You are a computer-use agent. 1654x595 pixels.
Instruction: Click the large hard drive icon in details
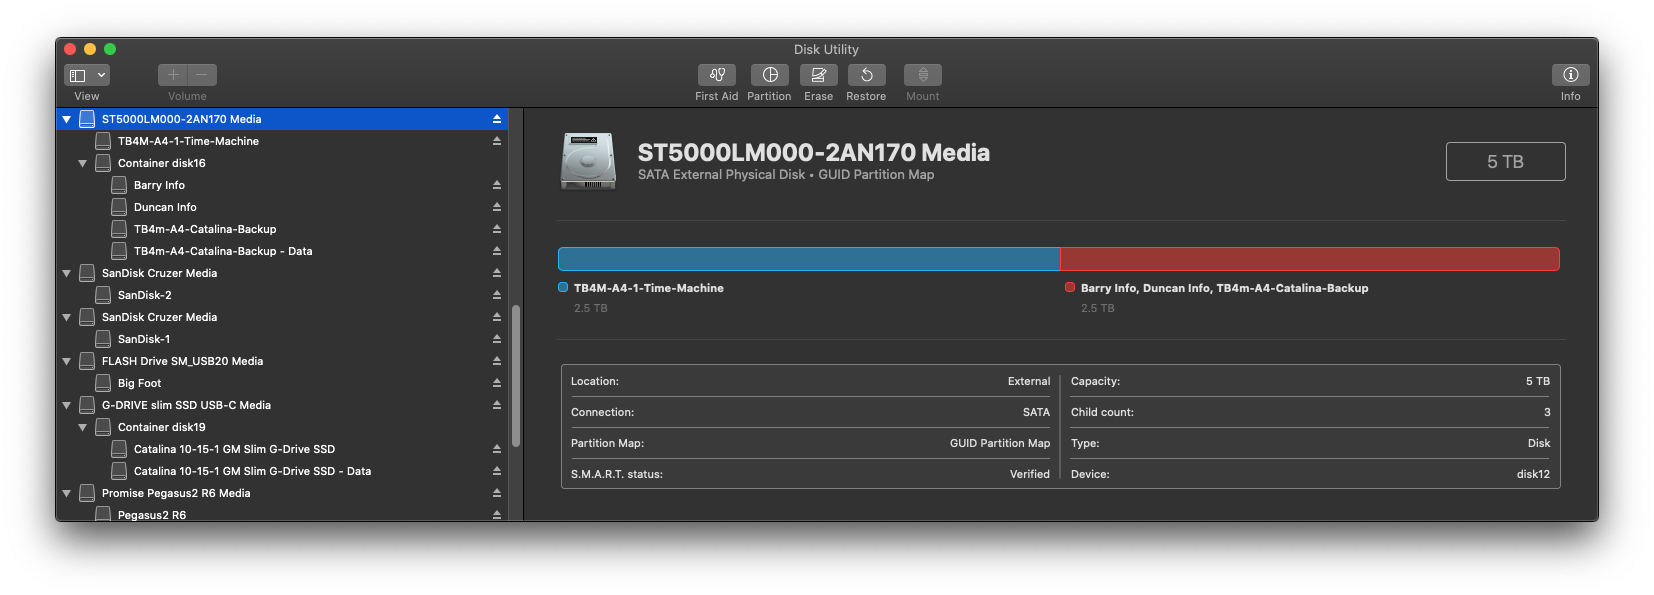(588, 161)
